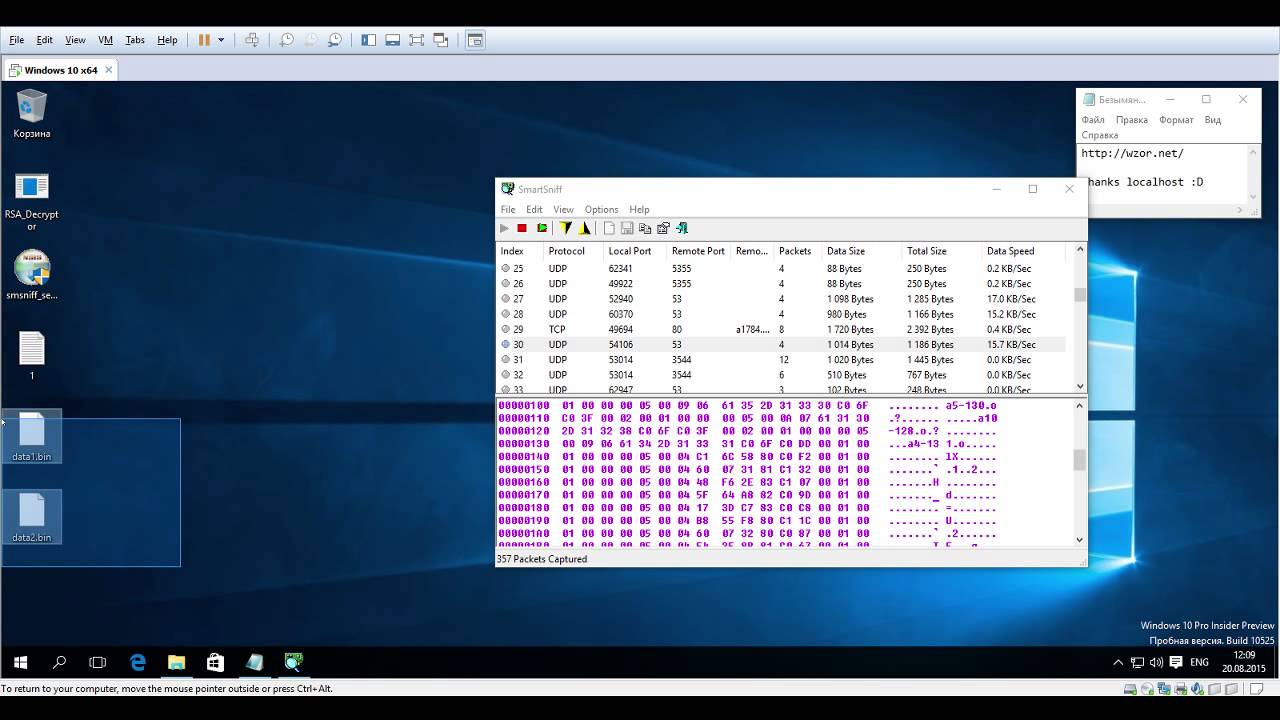This screenshot has height=720, width=1280.
Task: Open the Options menu in SmartSniff
Action: [x=601, y=209]
